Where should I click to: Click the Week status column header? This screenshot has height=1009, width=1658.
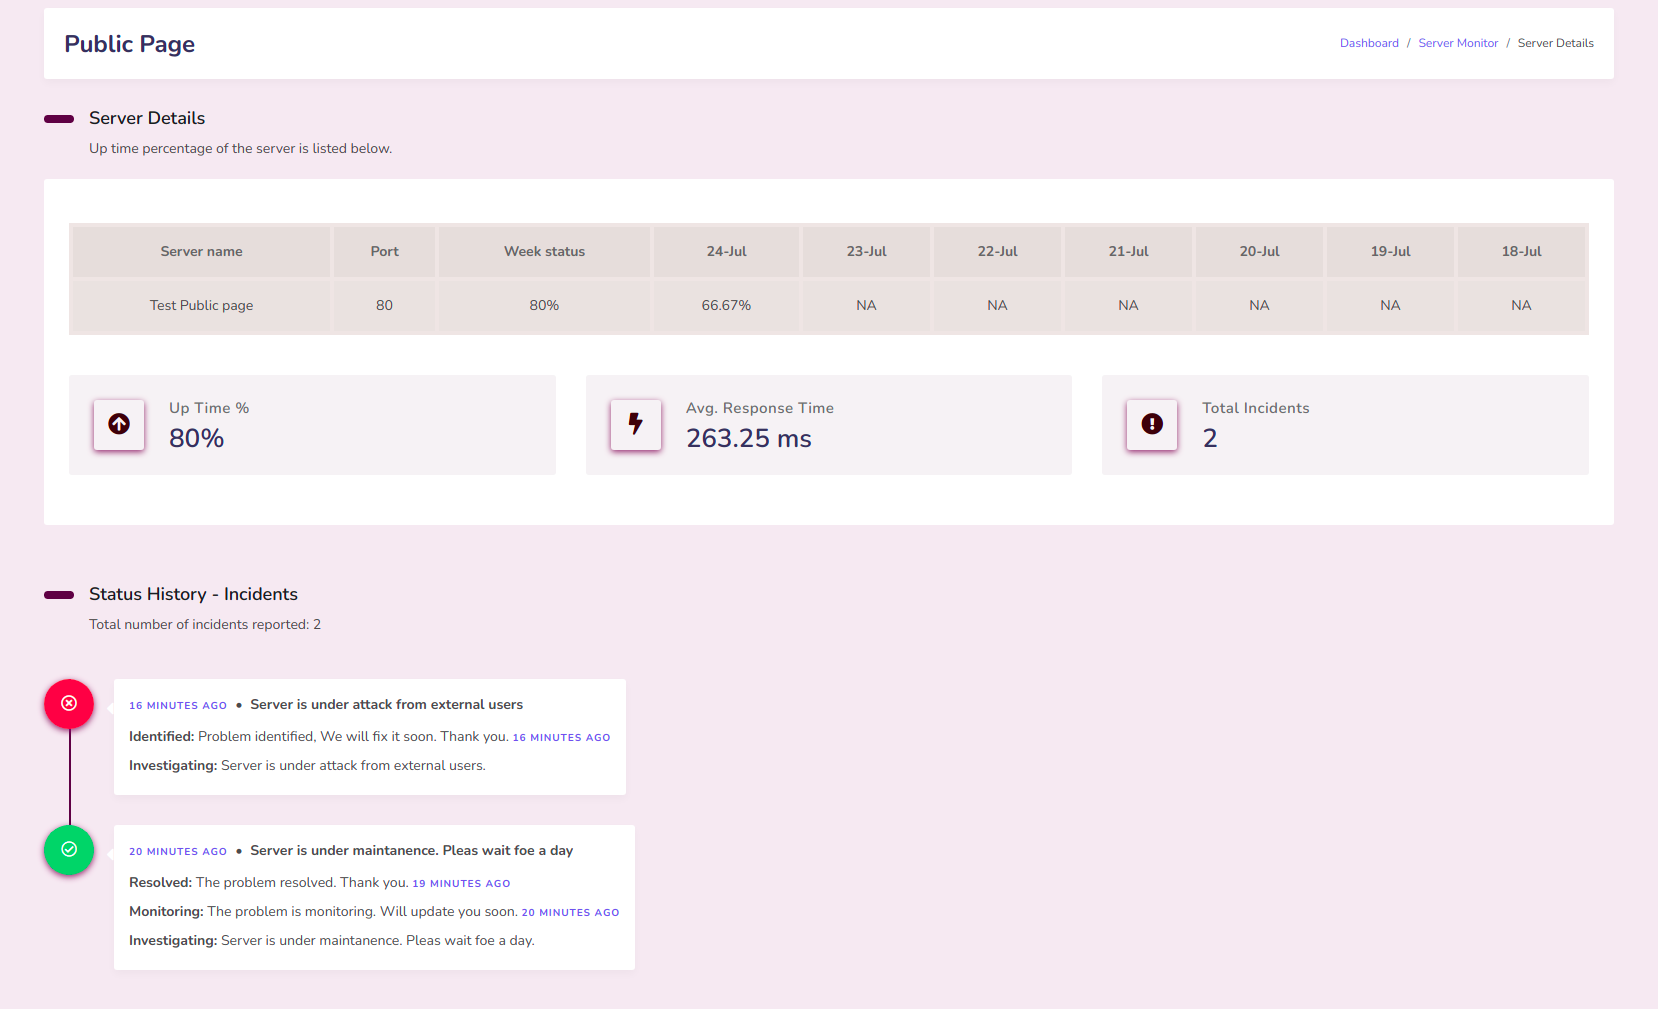click(x=544, y=251)
